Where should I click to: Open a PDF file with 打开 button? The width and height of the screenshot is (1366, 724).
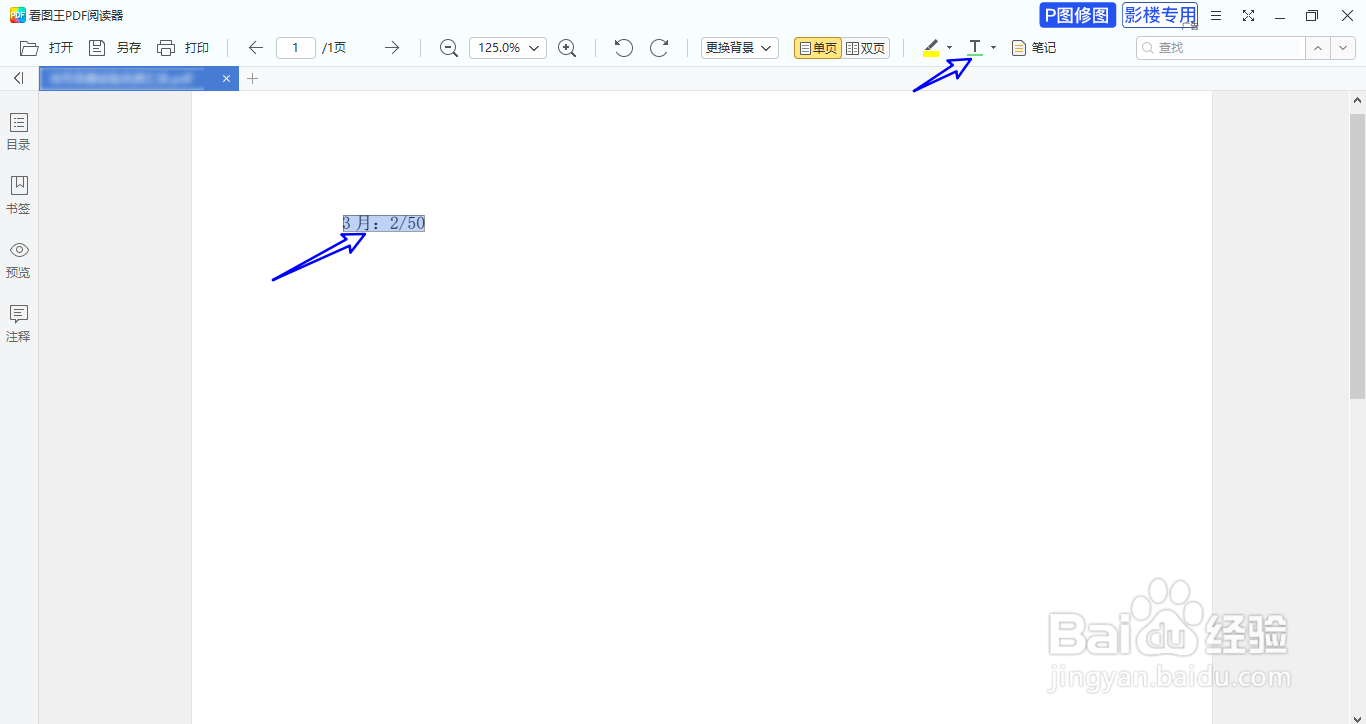tap(46, 48)
